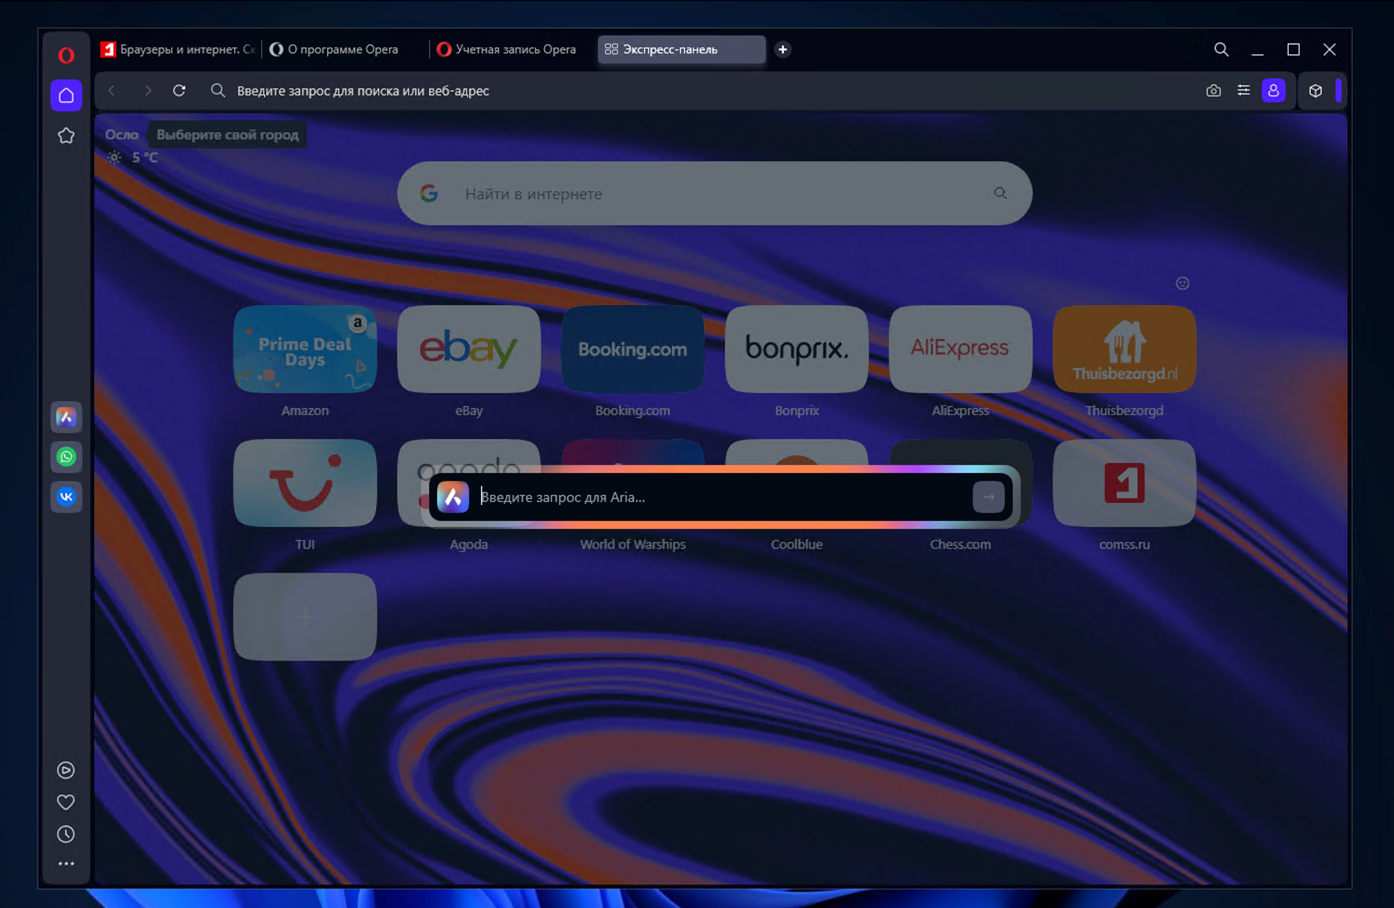
Task: Focus the 'Найти в интернете' search field
Action: click(715, 193)
